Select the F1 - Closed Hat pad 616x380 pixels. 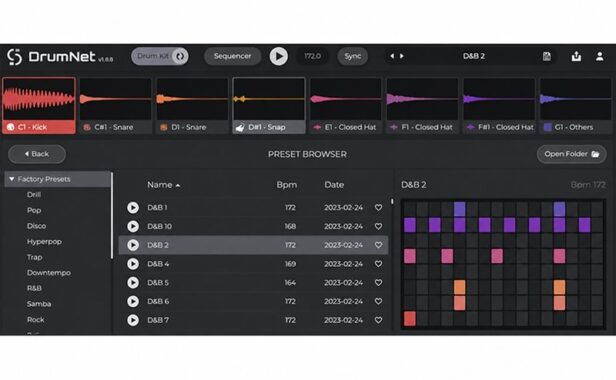click(x=422, y=106)
